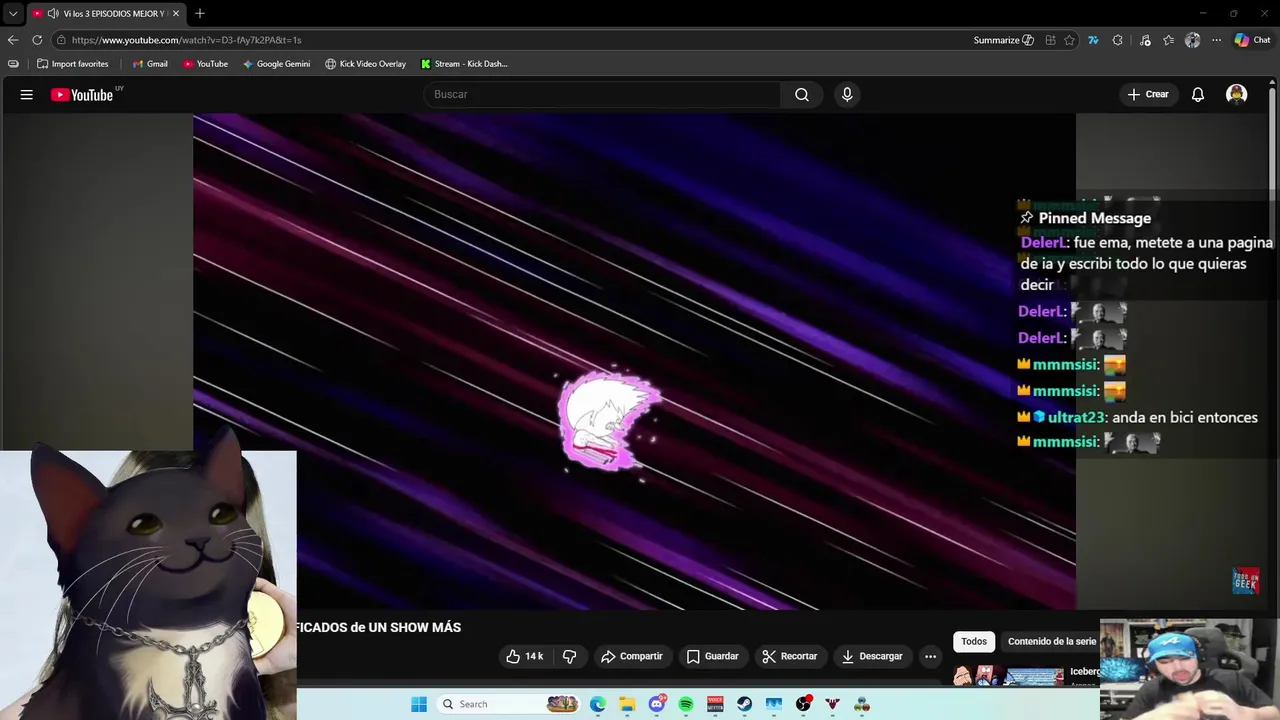Click the browser address bar URL
Image resolution: width=1280 pixels, height=720 pixels.
pyautogui.click(x=186, y=40)
